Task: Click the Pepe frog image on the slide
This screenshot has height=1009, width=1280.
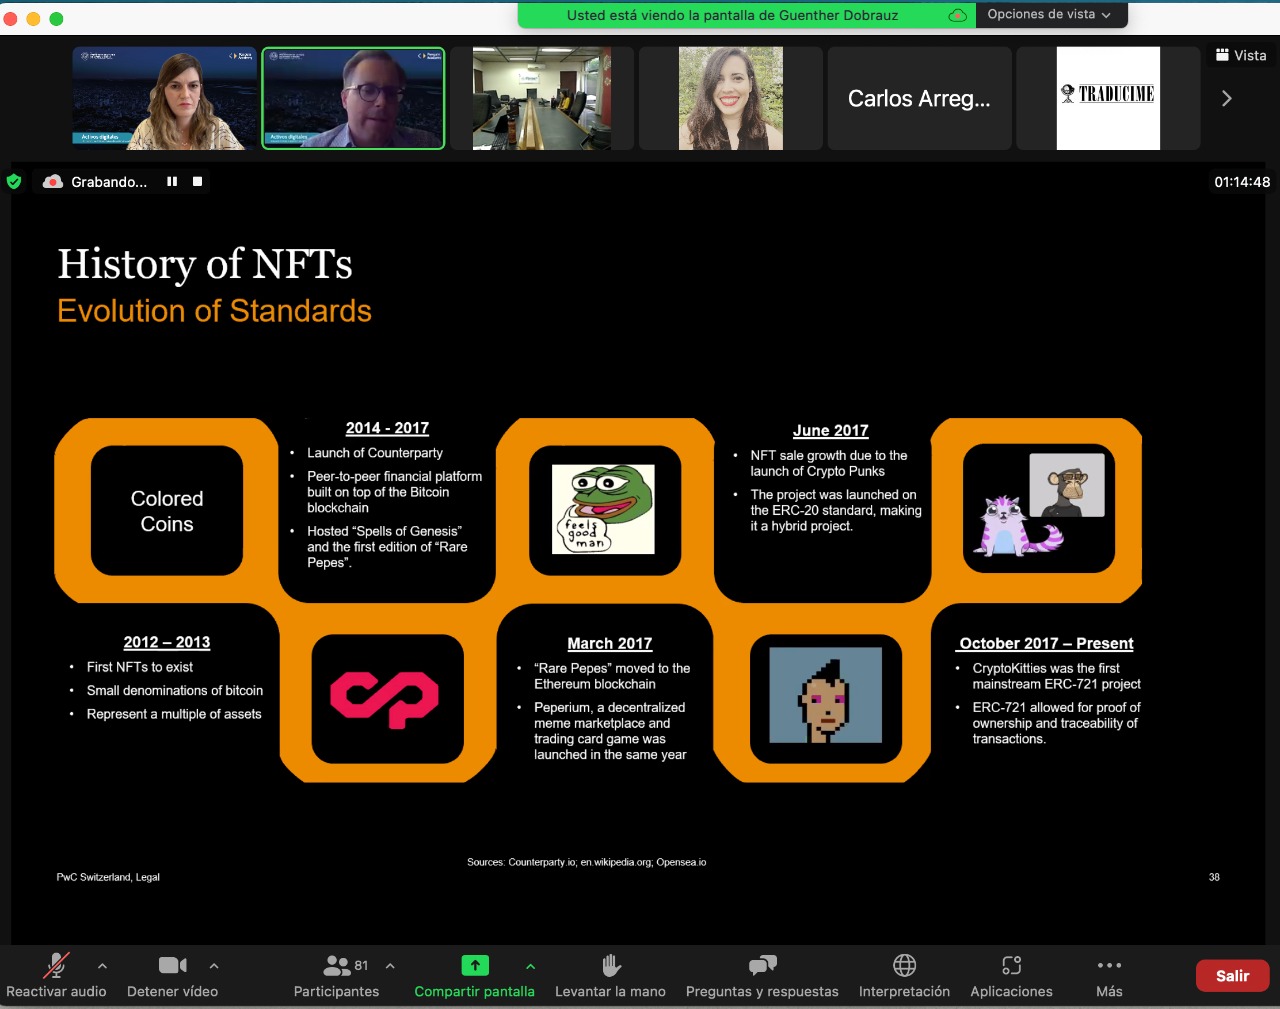Action: click(603, 509)
